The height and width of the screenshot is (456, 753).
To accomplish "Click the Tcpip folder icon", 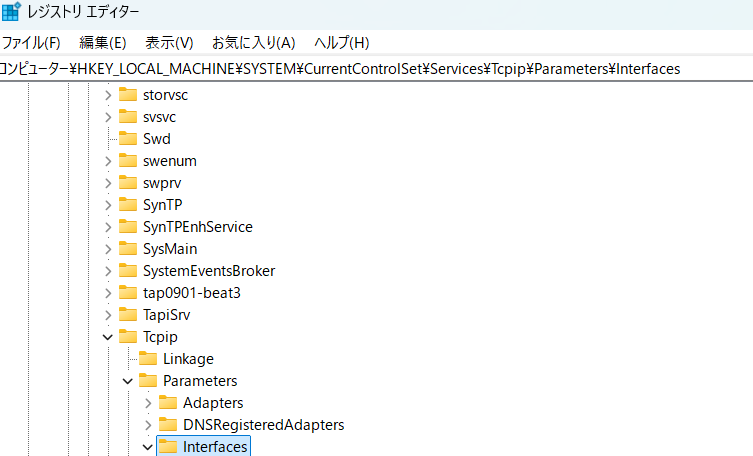I will tap(128, 336).
